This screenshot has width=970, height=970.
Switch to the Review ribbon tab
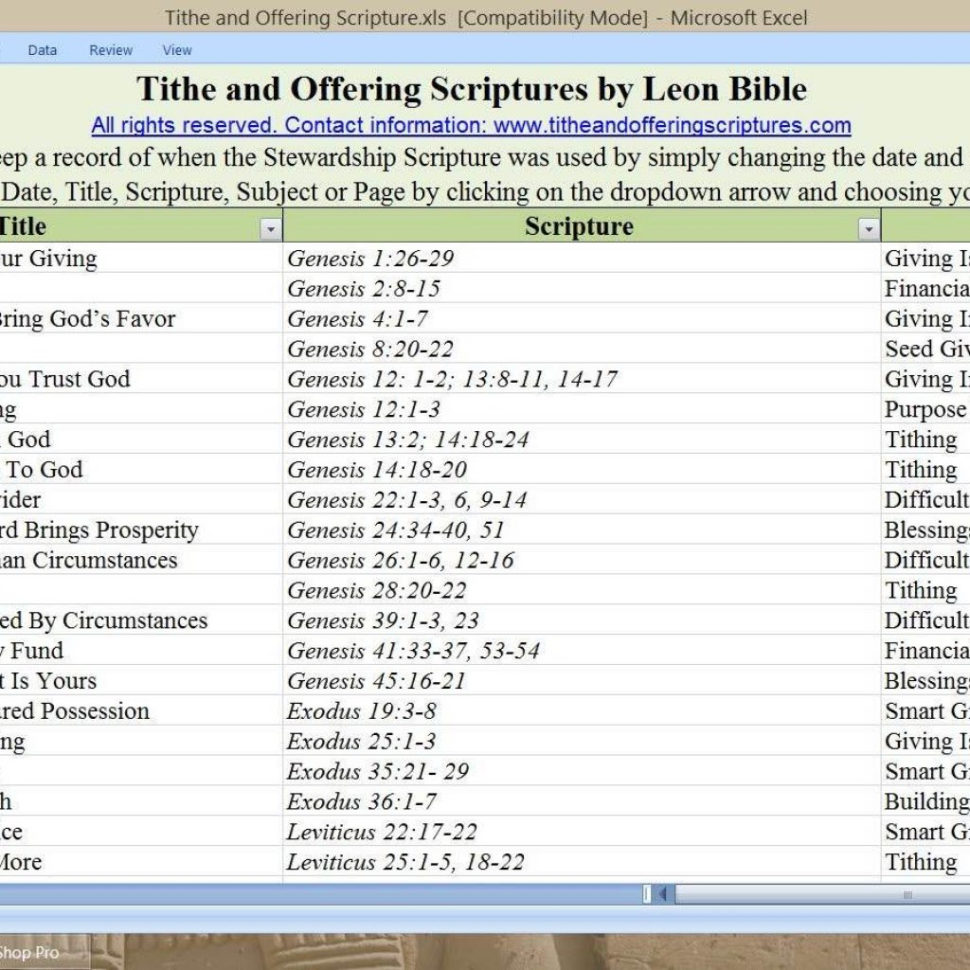point(111,49)
